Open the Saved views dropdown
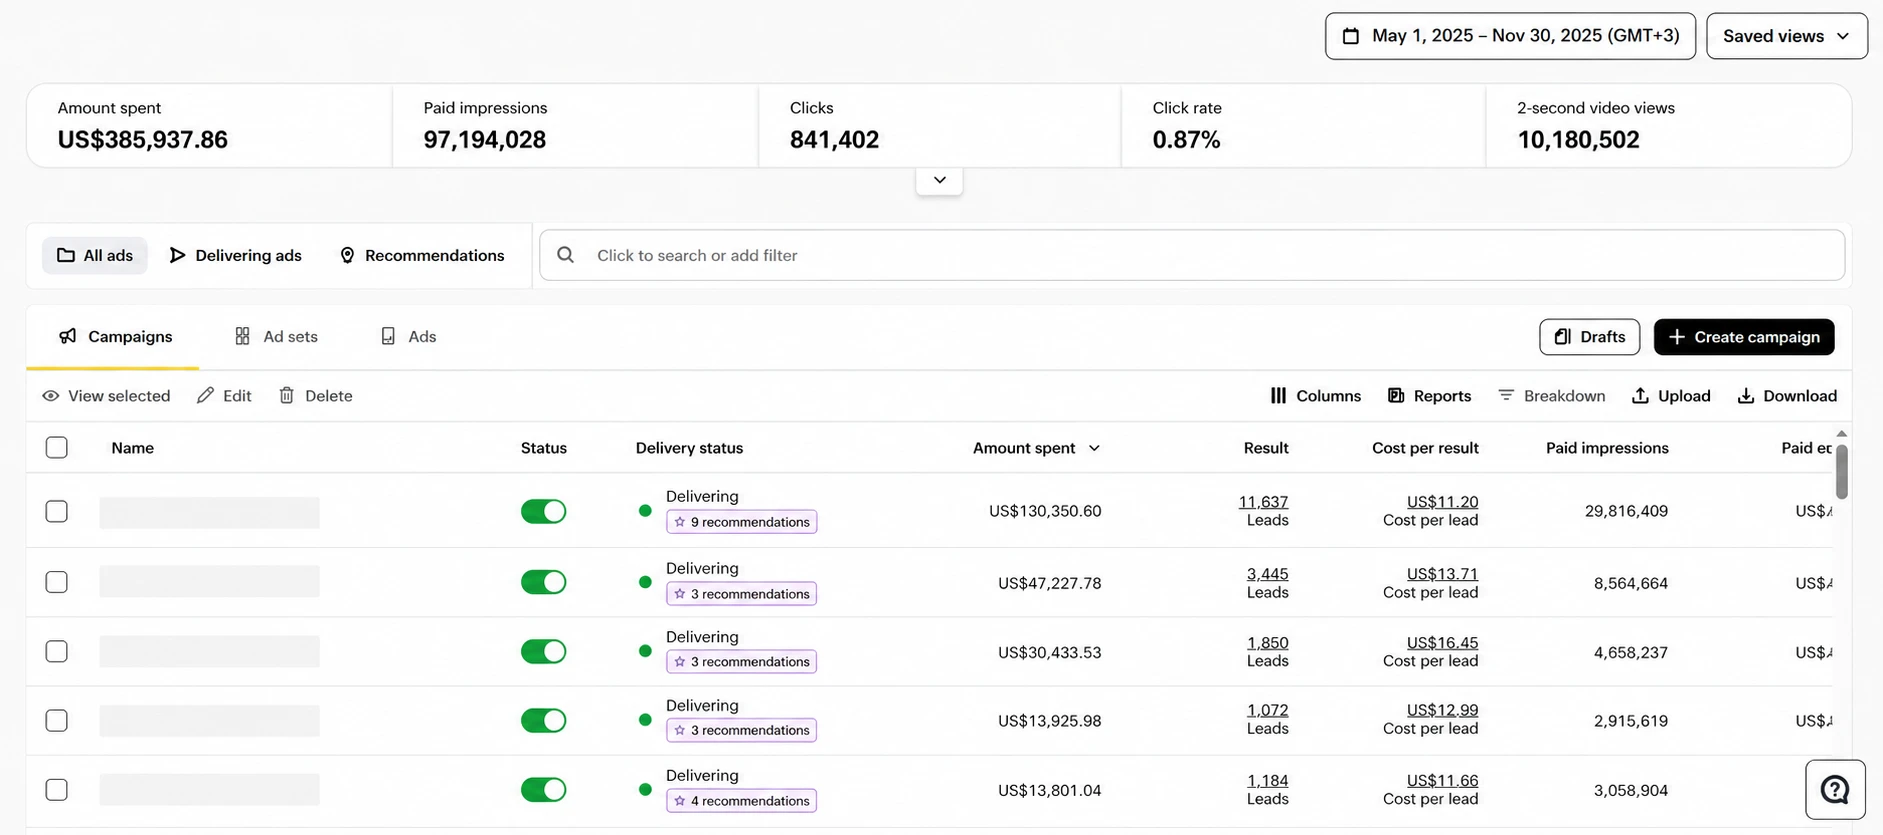This screenshot has width=1883, height=835. pyautogui.click(x=1786, y=36)
